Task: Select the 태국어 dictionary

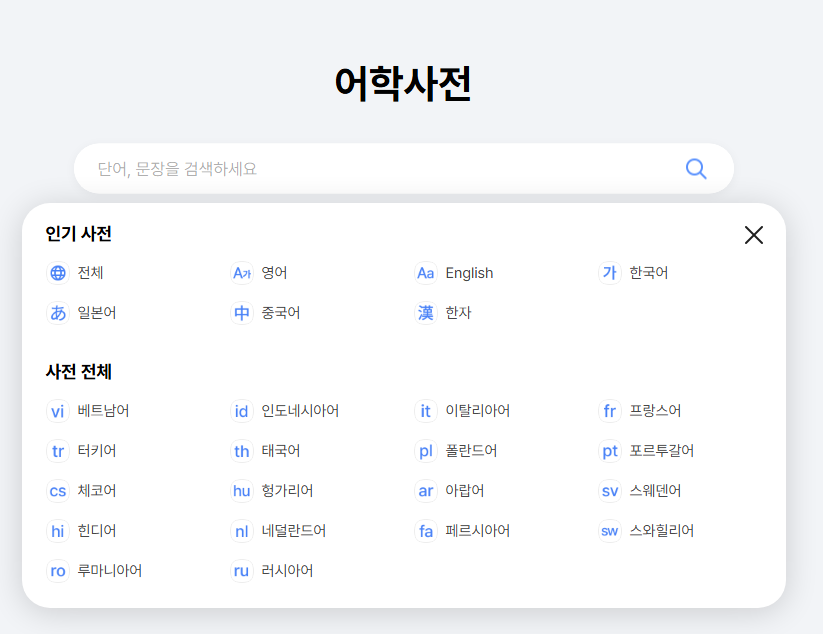Action: tap(281, 450)
